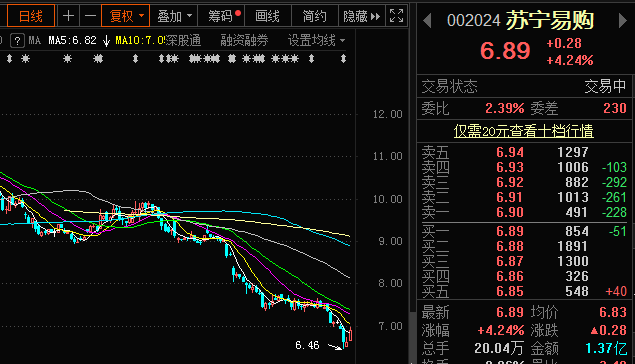635x364 pixels.
Task: Select 买三 price 6.87
Action: click(x=510, y=261)
